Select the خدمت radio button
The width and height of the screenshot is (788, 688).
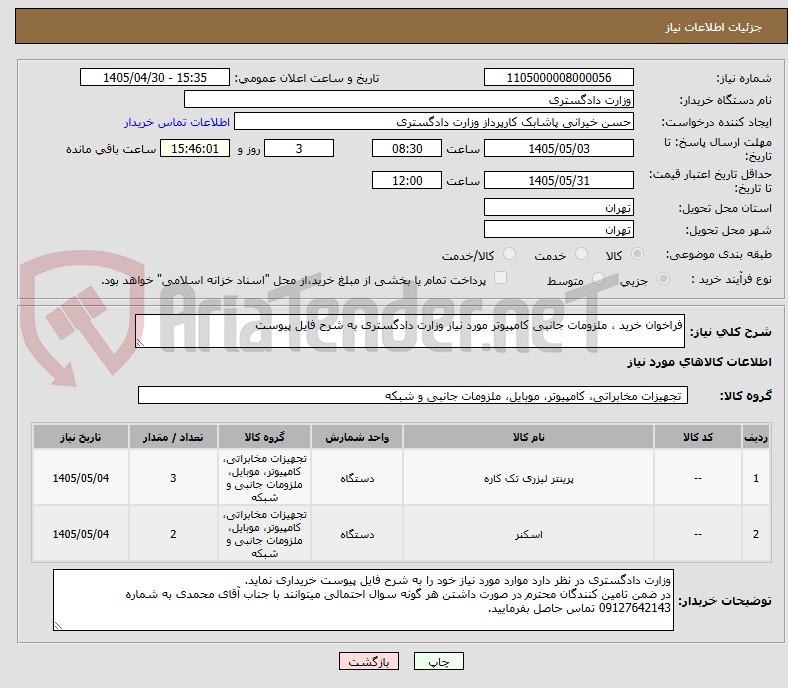(x=581, y=254)
